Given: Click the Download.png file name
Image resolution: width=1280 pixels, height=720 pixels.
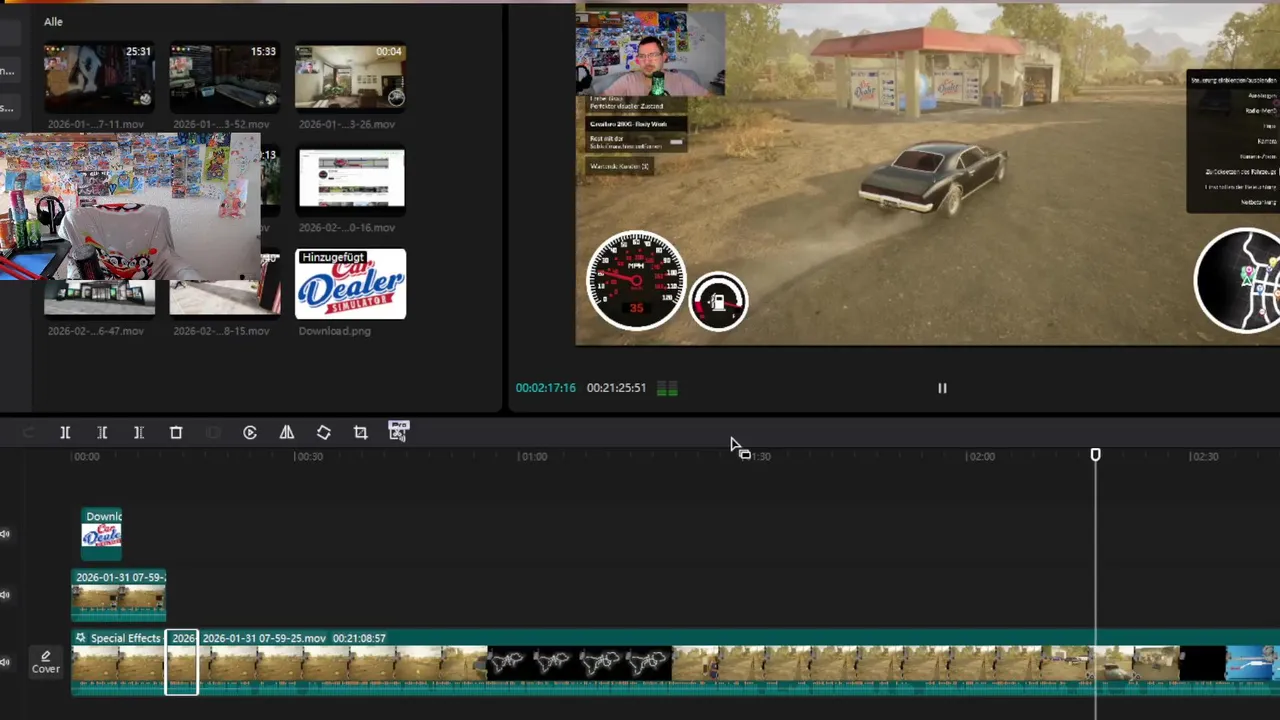Looking at the screenshot, I should click(335, 331).
